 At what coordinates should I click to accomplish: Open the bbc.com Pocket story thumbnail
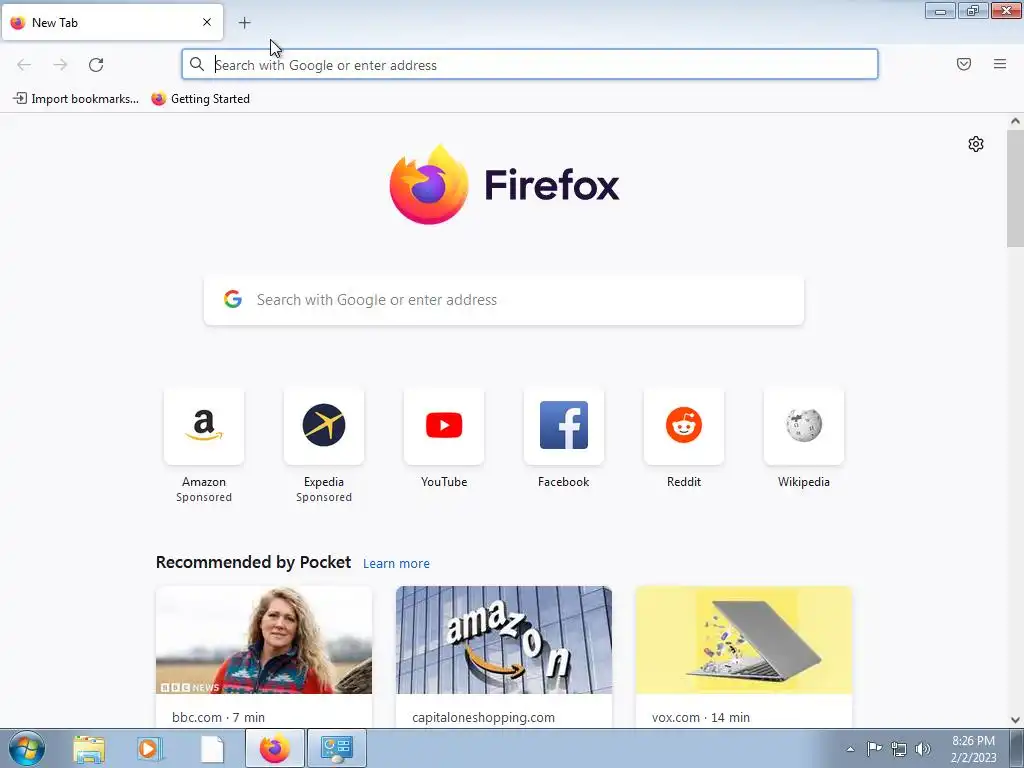point(264,640)
